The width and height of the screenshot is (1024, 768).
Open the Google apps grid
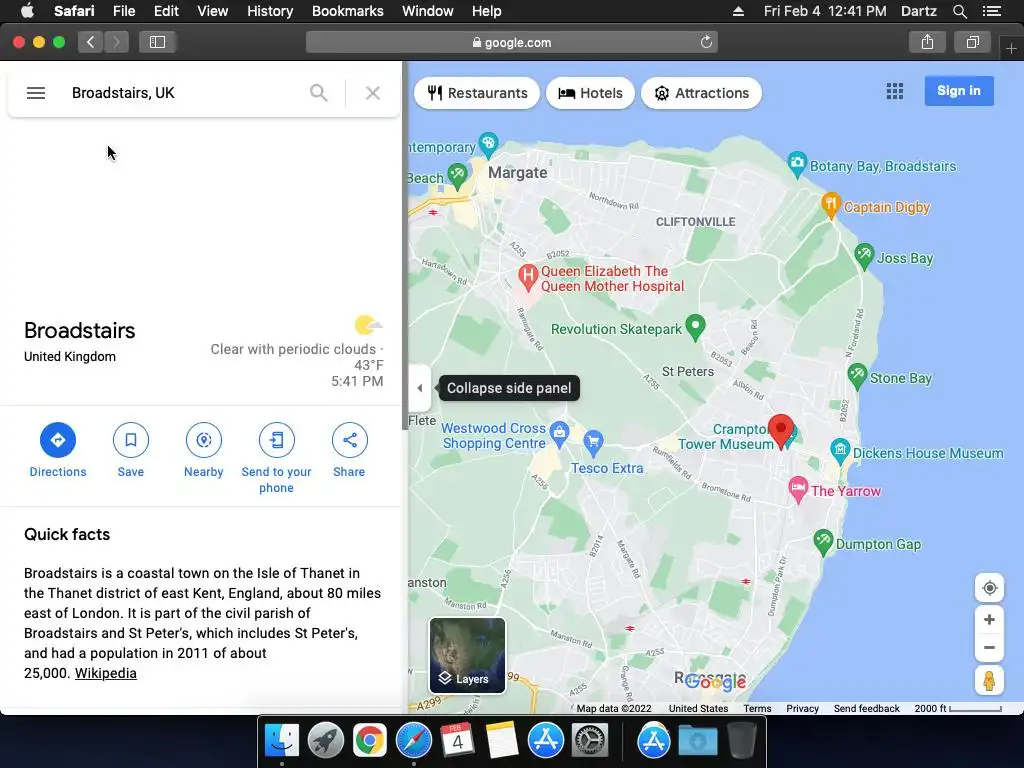895,91
